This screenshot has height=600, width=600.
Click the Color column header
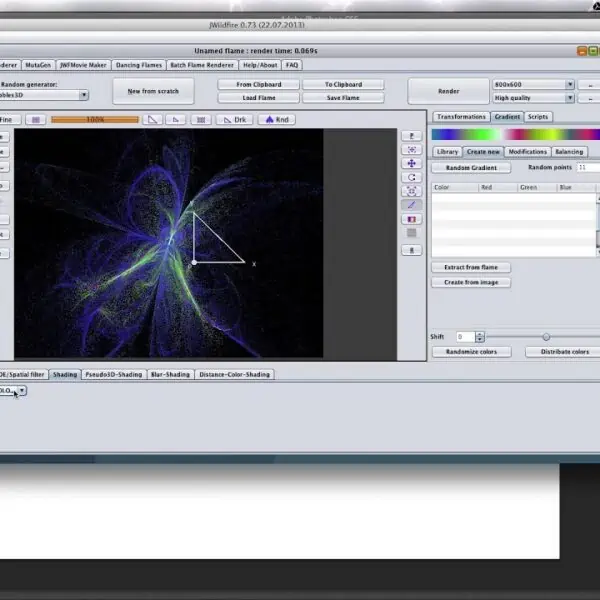[x=455, y=188]
